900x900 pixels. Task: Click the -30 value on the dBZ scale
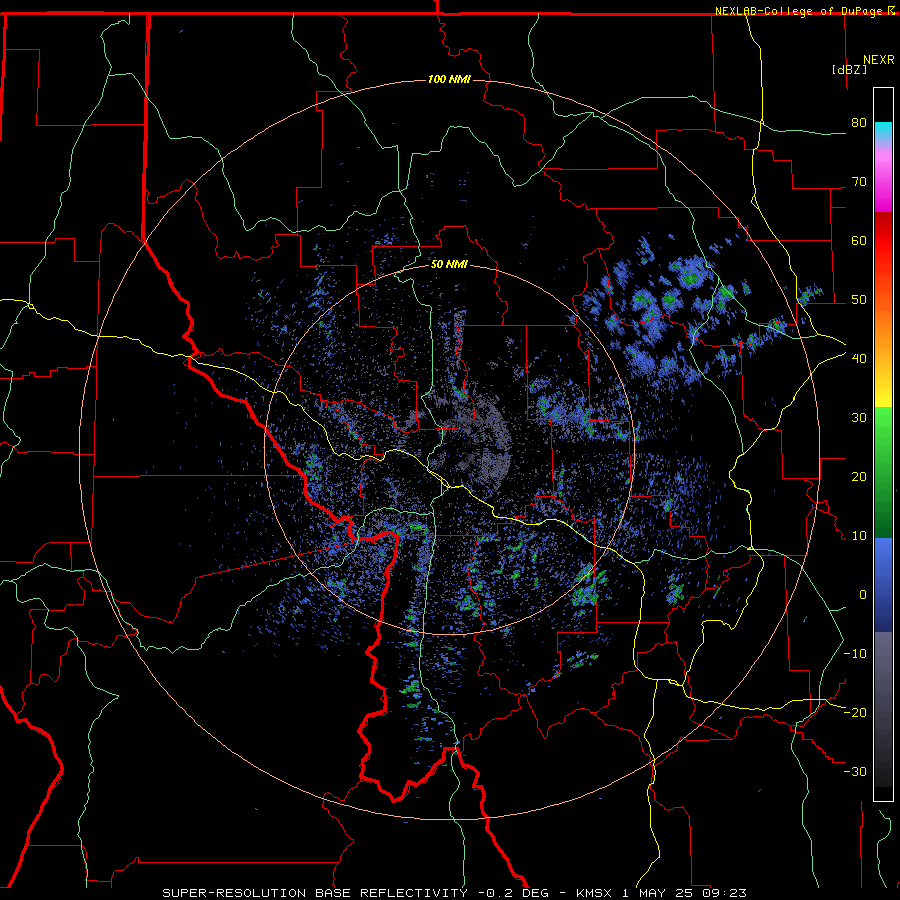[855, 771]
